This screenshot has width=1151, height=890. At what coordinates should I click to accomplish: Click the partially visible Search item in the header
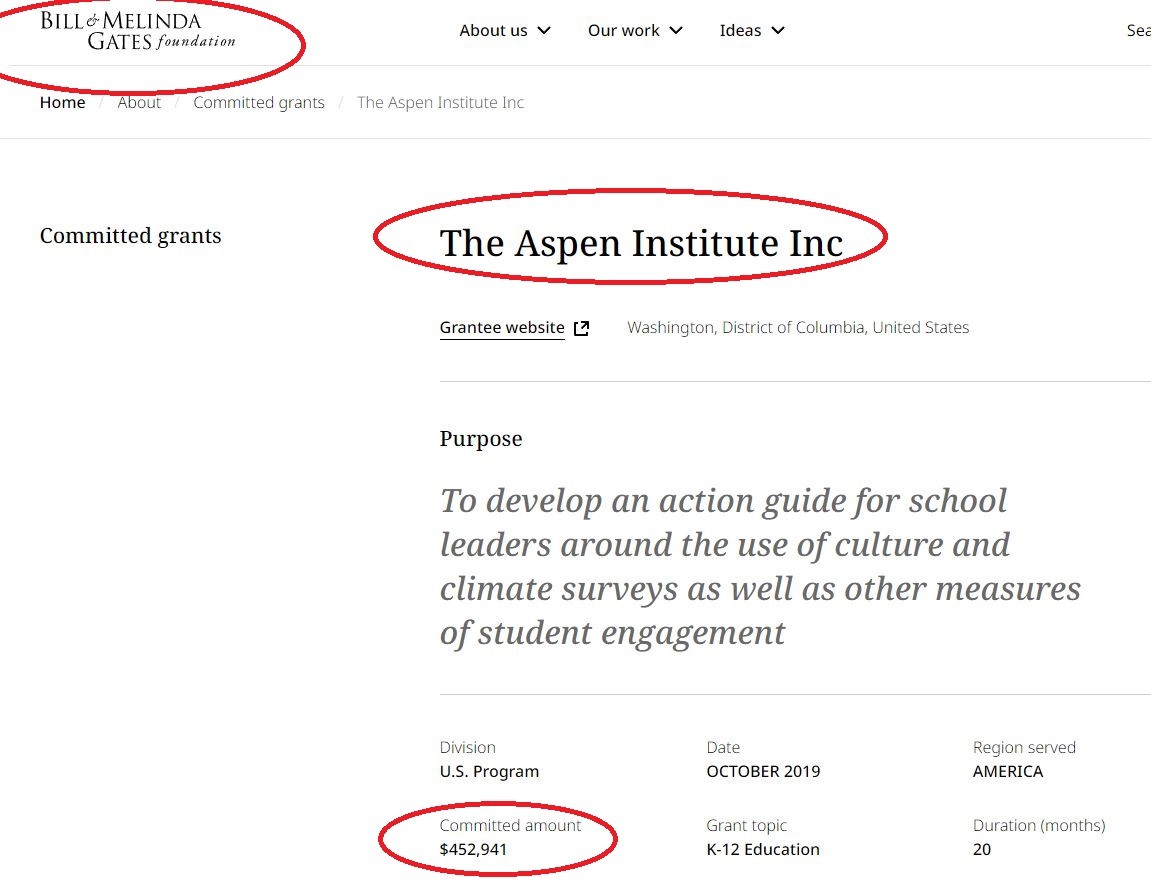pyautogui.click(x=1139, y=31)
